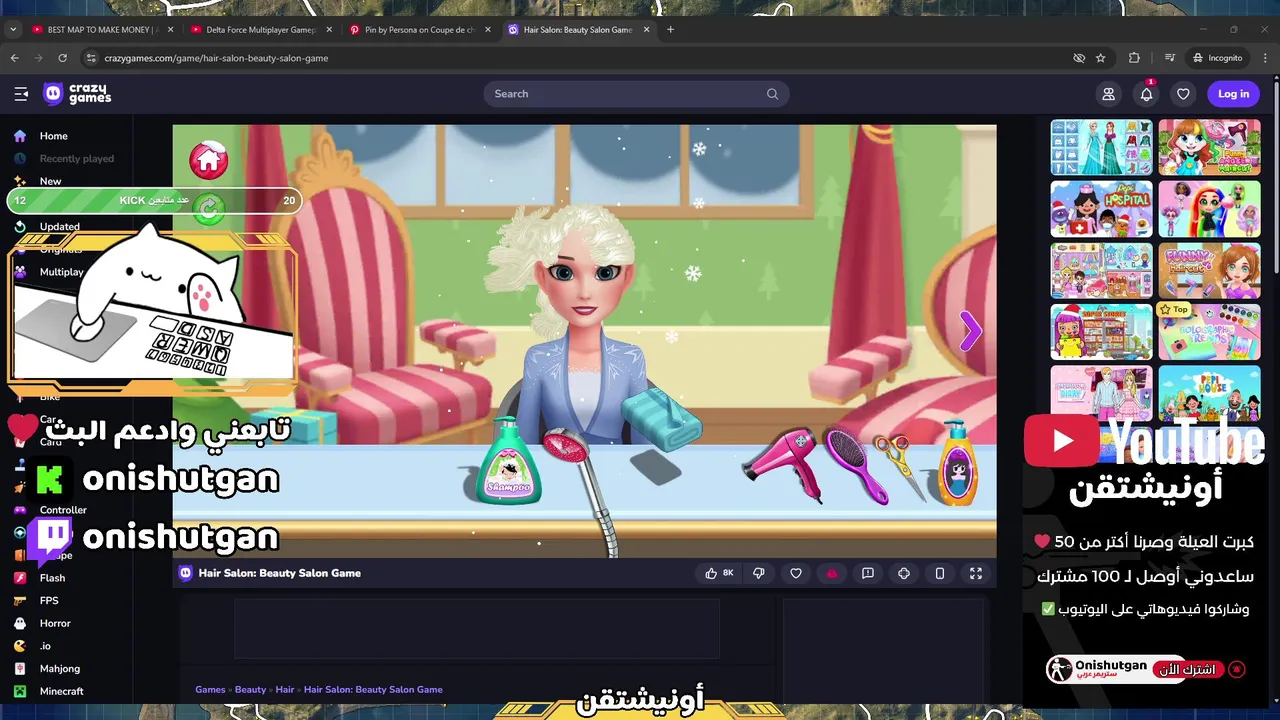Switch to mobile portrait view
The image size is (1280, 720).
pos(940,573)
